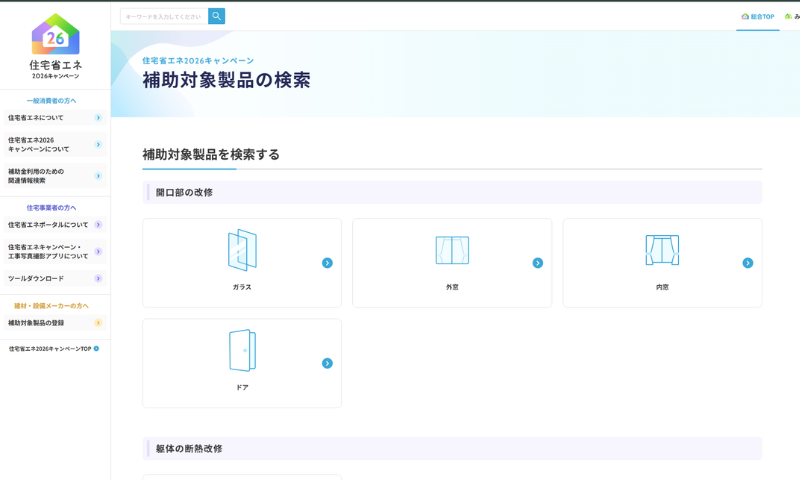Open ツールダウンロード in sidebar

coord(54,279)
